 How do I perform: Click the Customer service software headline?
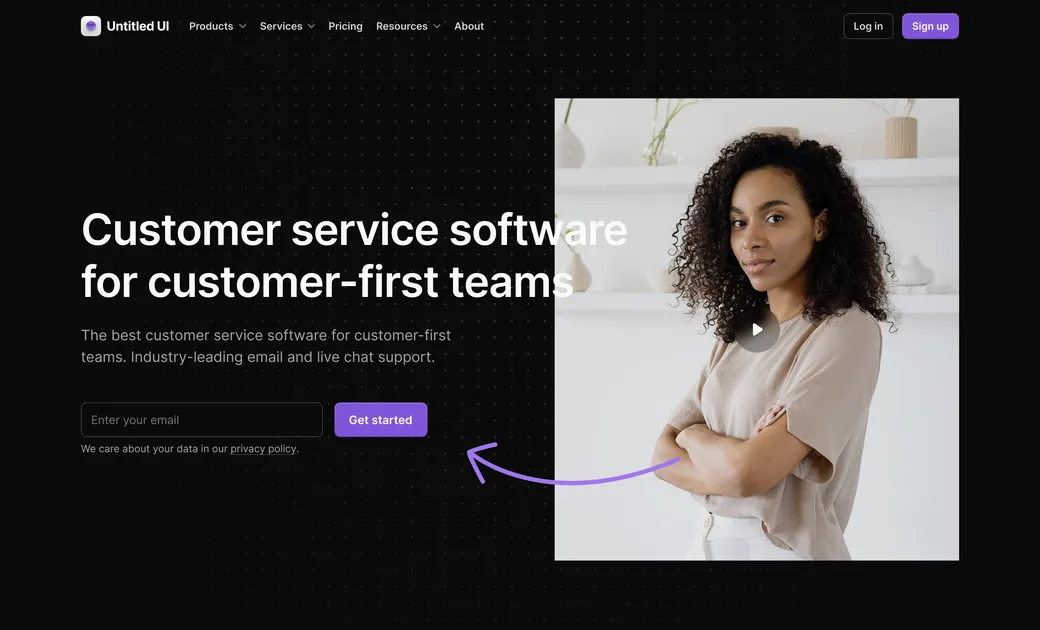click(x=354, y=255)
